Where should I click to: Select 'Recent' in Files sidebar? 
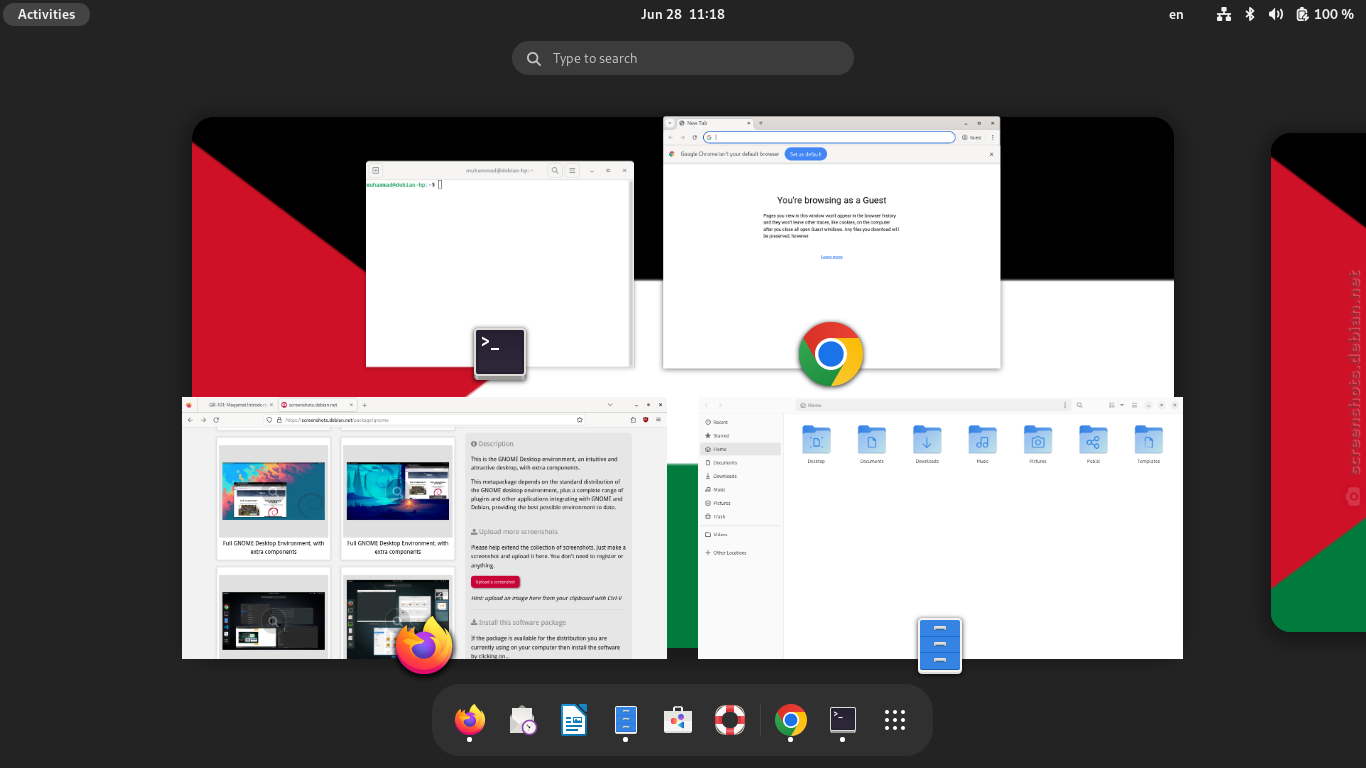(741, 422)
